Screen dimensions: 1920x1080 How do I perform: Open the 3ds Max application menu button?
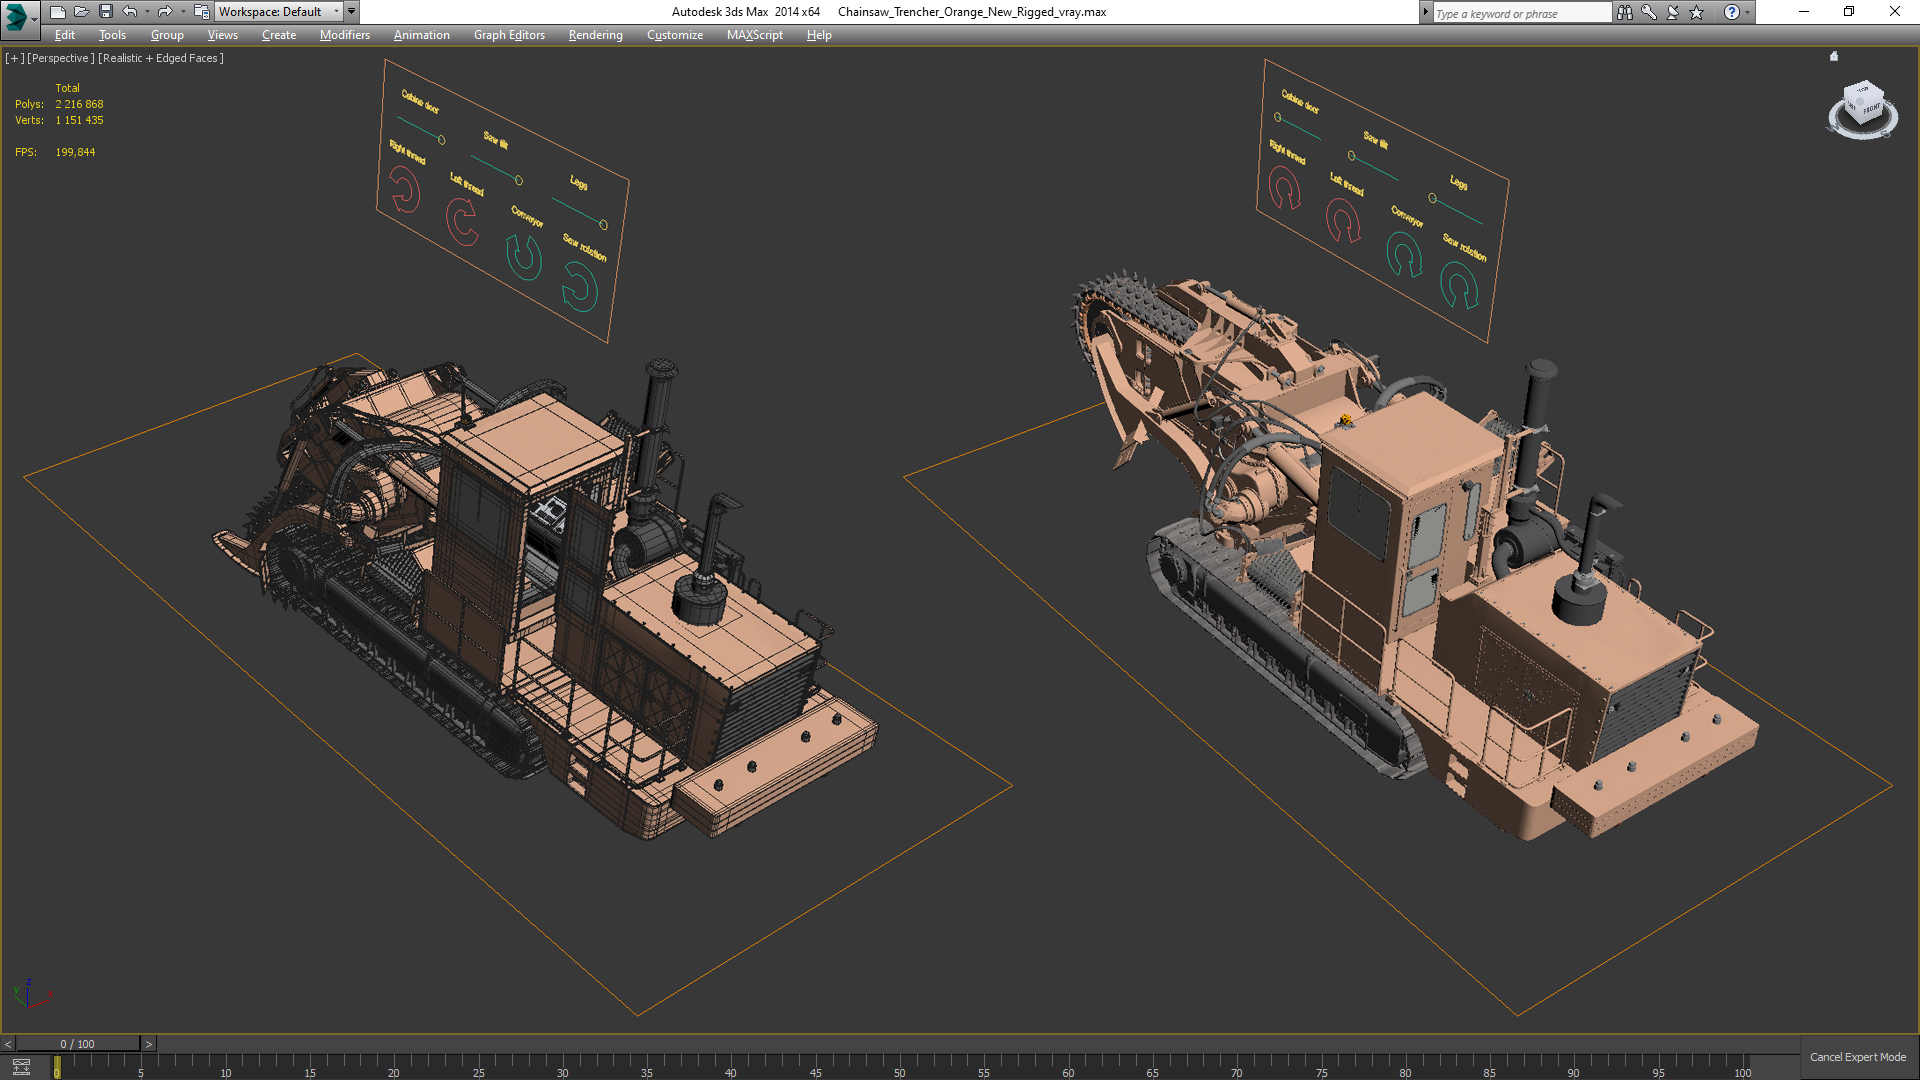coord(17,15)
